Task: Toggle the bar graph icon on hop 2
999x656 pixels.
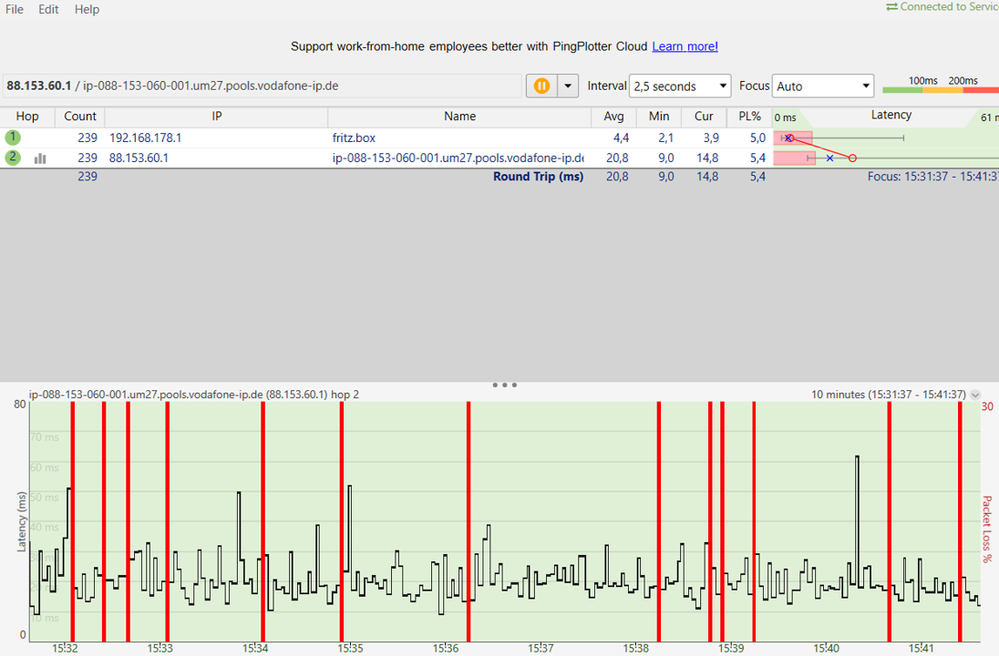Action: click(x=40, y=158)
